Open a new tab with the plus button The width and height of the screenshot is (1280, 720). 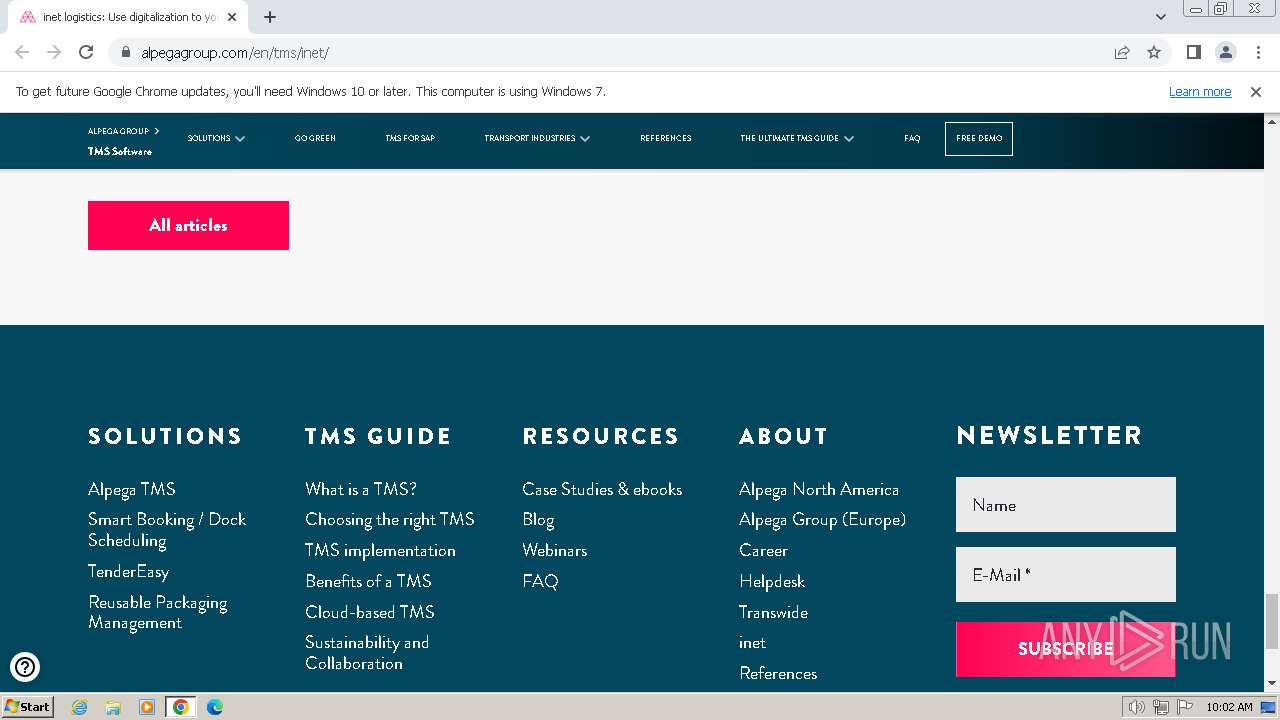(270, 17)
